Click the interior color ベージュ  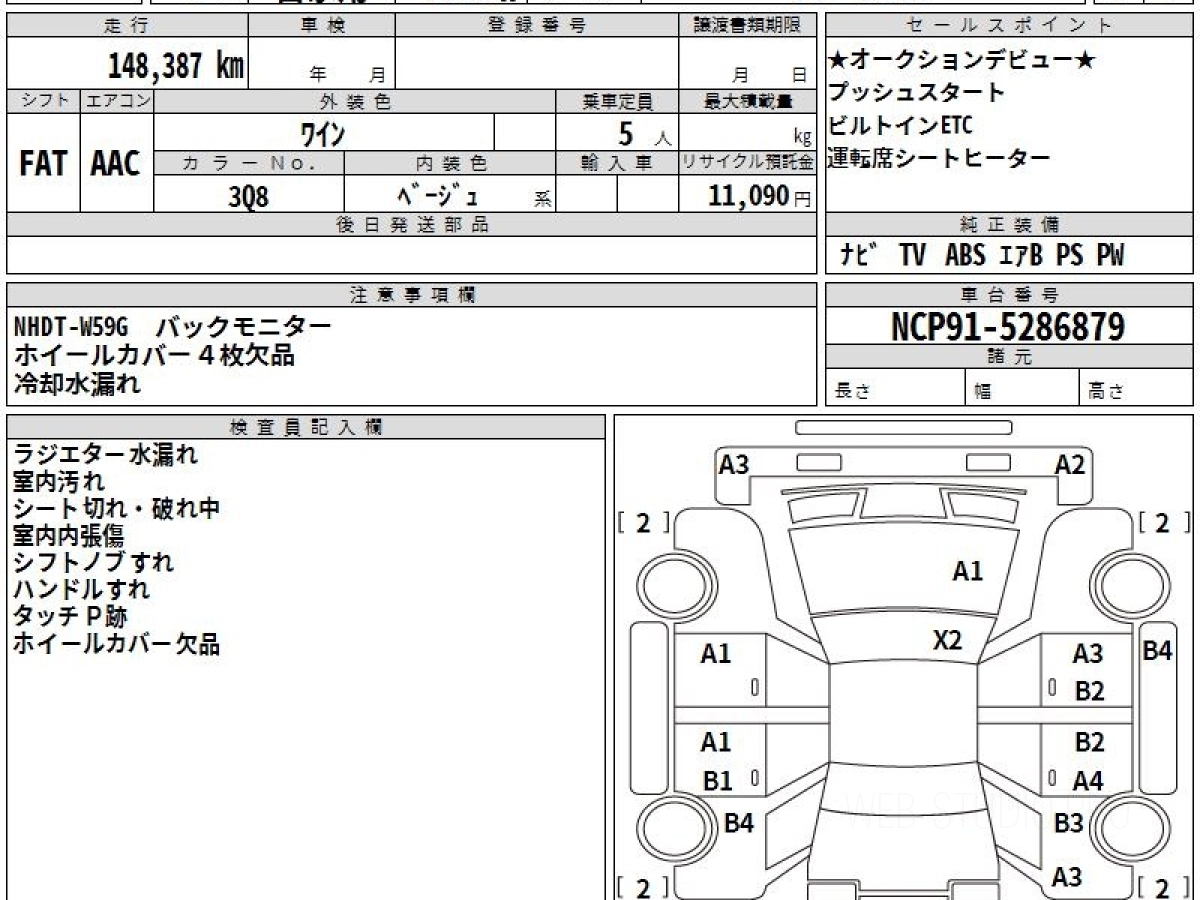click(x=438, y=195)
